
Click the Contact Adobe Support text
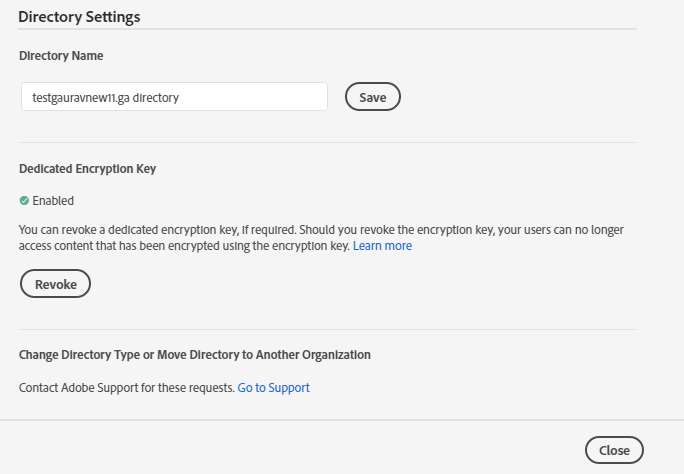click(x=127, y=387)
